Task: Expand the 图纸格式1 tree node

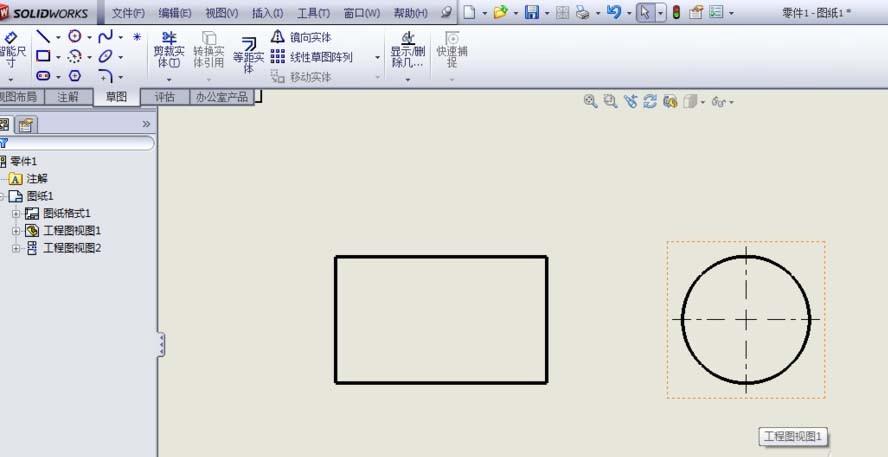Action: [16, 214]
